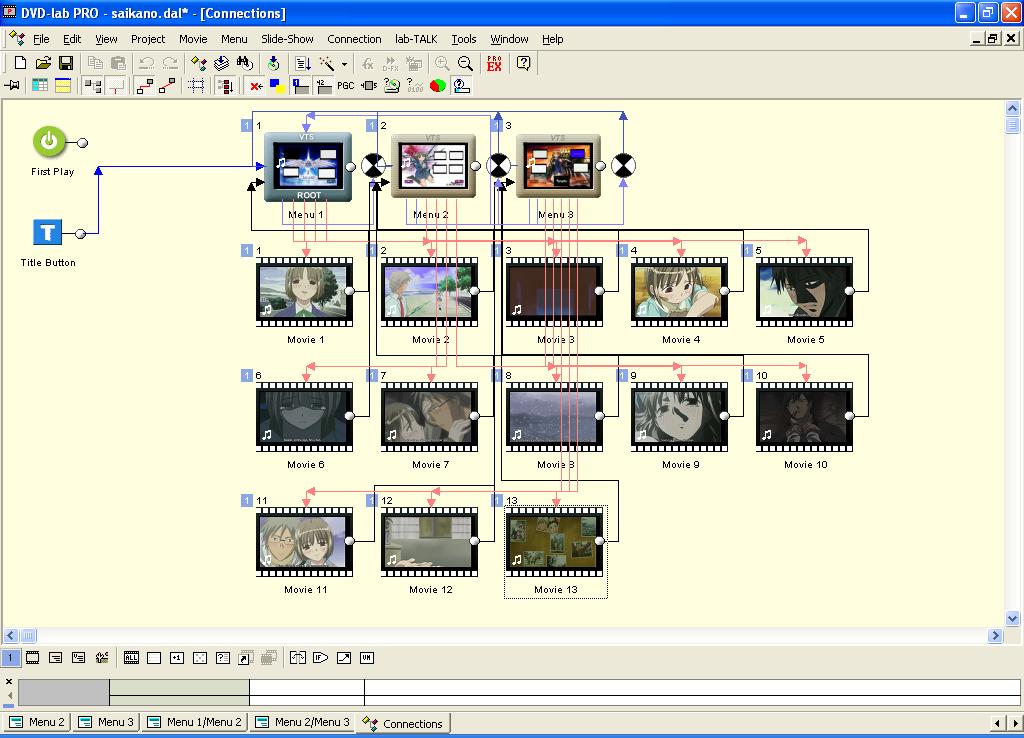The width and height of the screenshot is (1024, 738).
Task: Click the diagonal arrow icon in the bottom toolbar
Action: (344, 658)
